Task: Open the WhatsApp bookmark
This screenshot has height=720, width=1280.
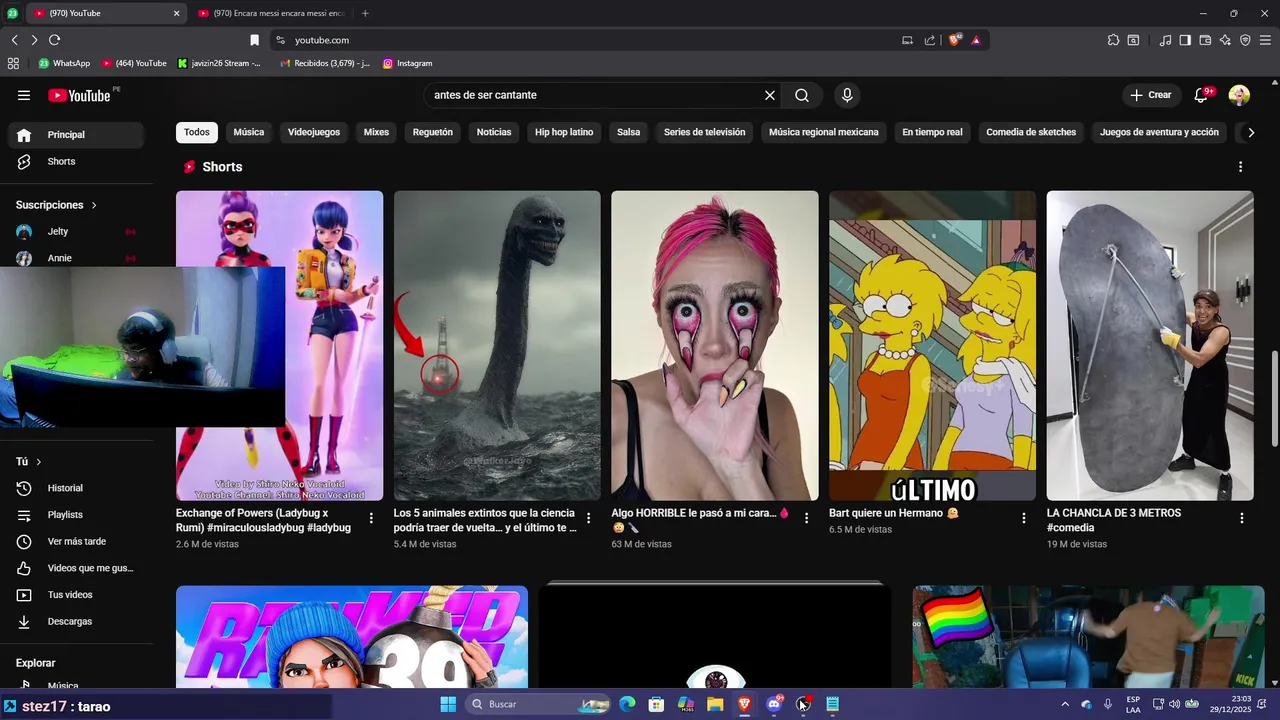Action: pos(64,63)
